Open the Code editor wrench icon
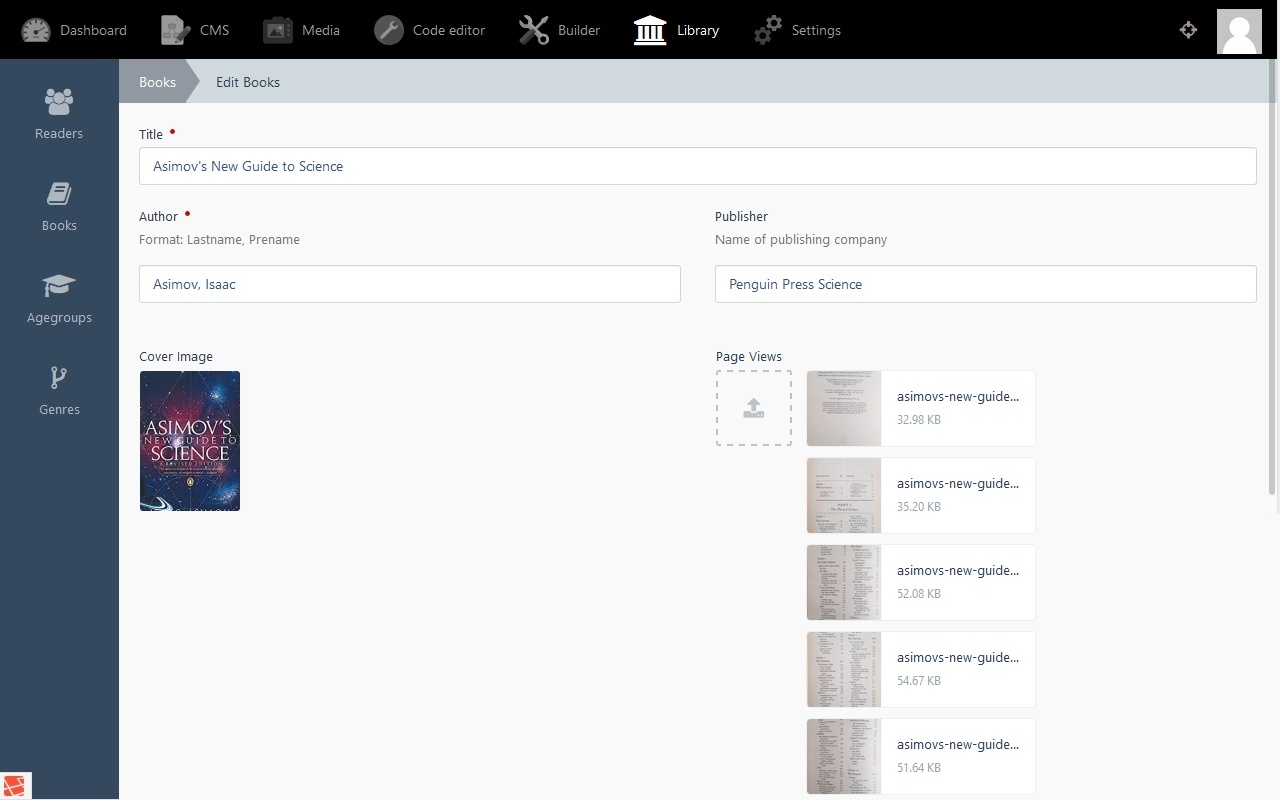The width and height of the screenshot is (1280, 800). (x=389, y=30)
